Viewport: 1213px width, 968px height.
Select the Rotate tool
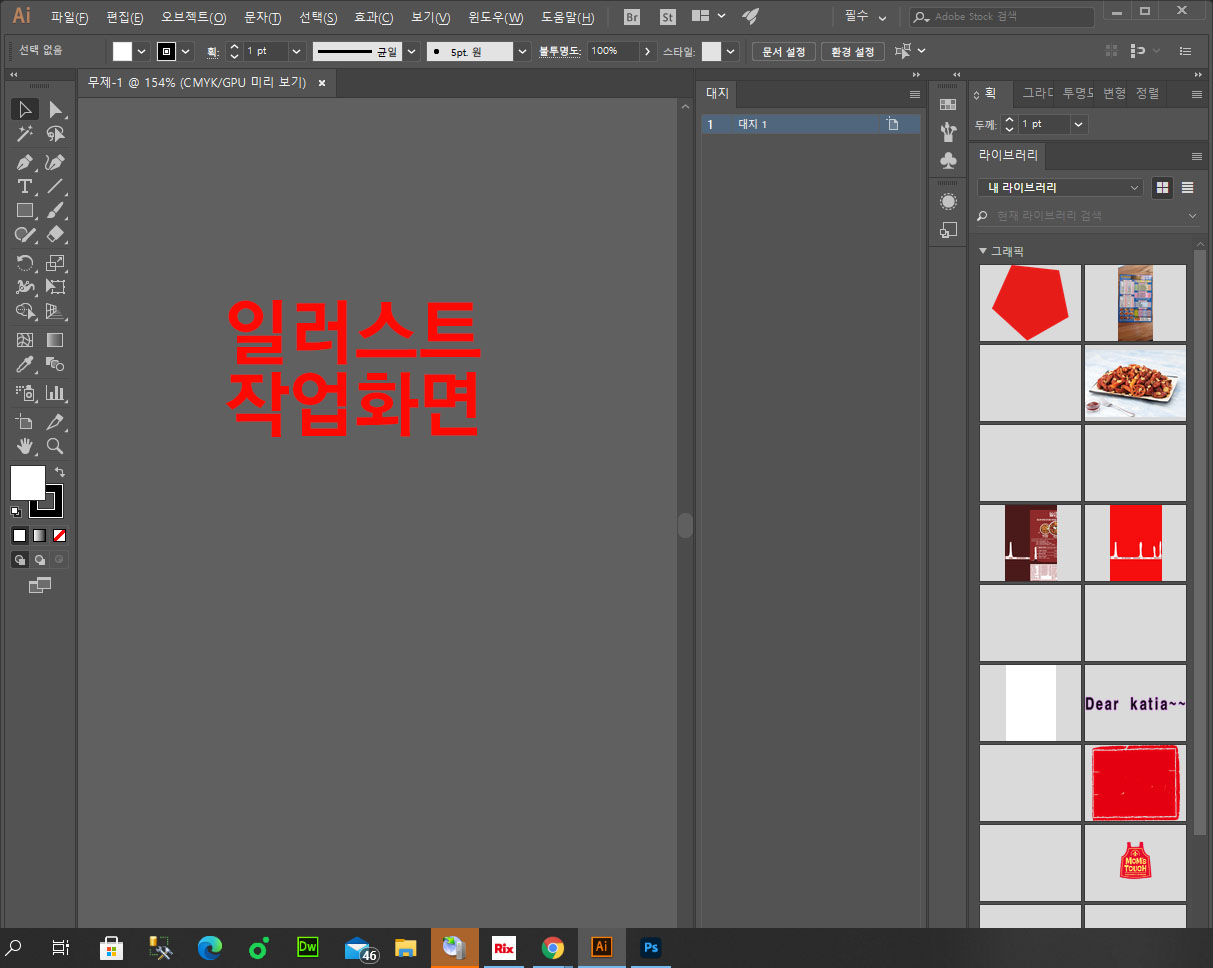tap(25, 263)
